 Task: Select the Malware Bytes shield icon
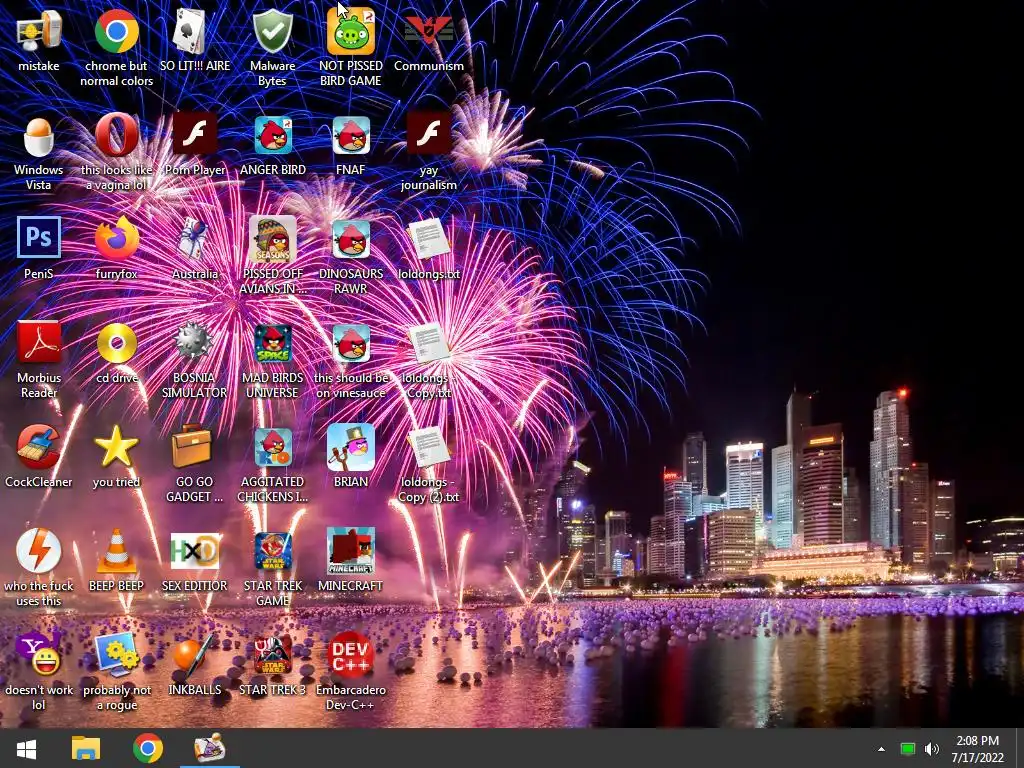(x=272, y=31)
